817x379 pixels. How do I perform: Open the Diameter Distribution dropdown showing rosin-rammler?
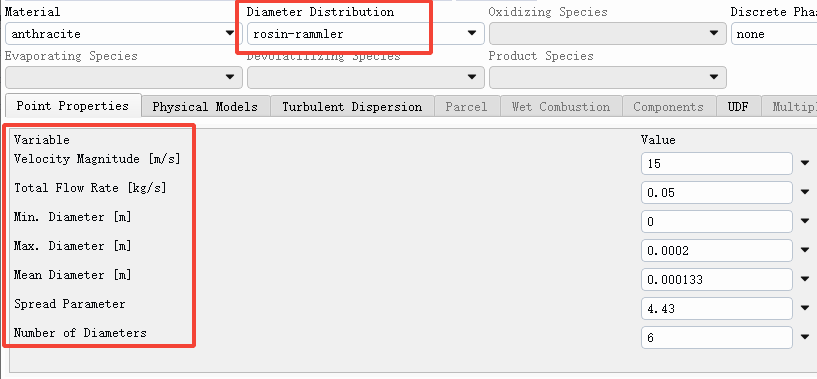coord(365,34)
